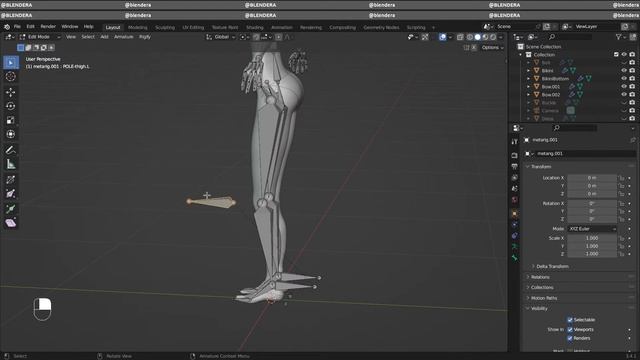Toggle overlays button in viewport header
The image size is (640, 360).
coord(442,37)
